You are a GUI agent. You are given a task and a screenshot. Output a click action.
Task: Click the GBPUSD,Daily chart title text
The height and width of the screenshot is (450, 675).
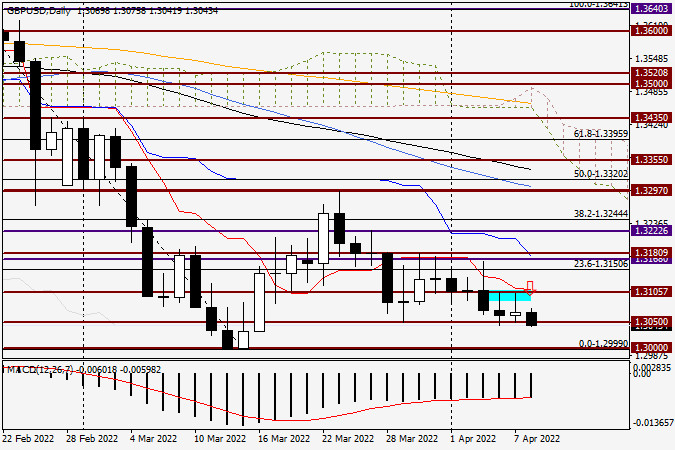click(x=39, y=11)
